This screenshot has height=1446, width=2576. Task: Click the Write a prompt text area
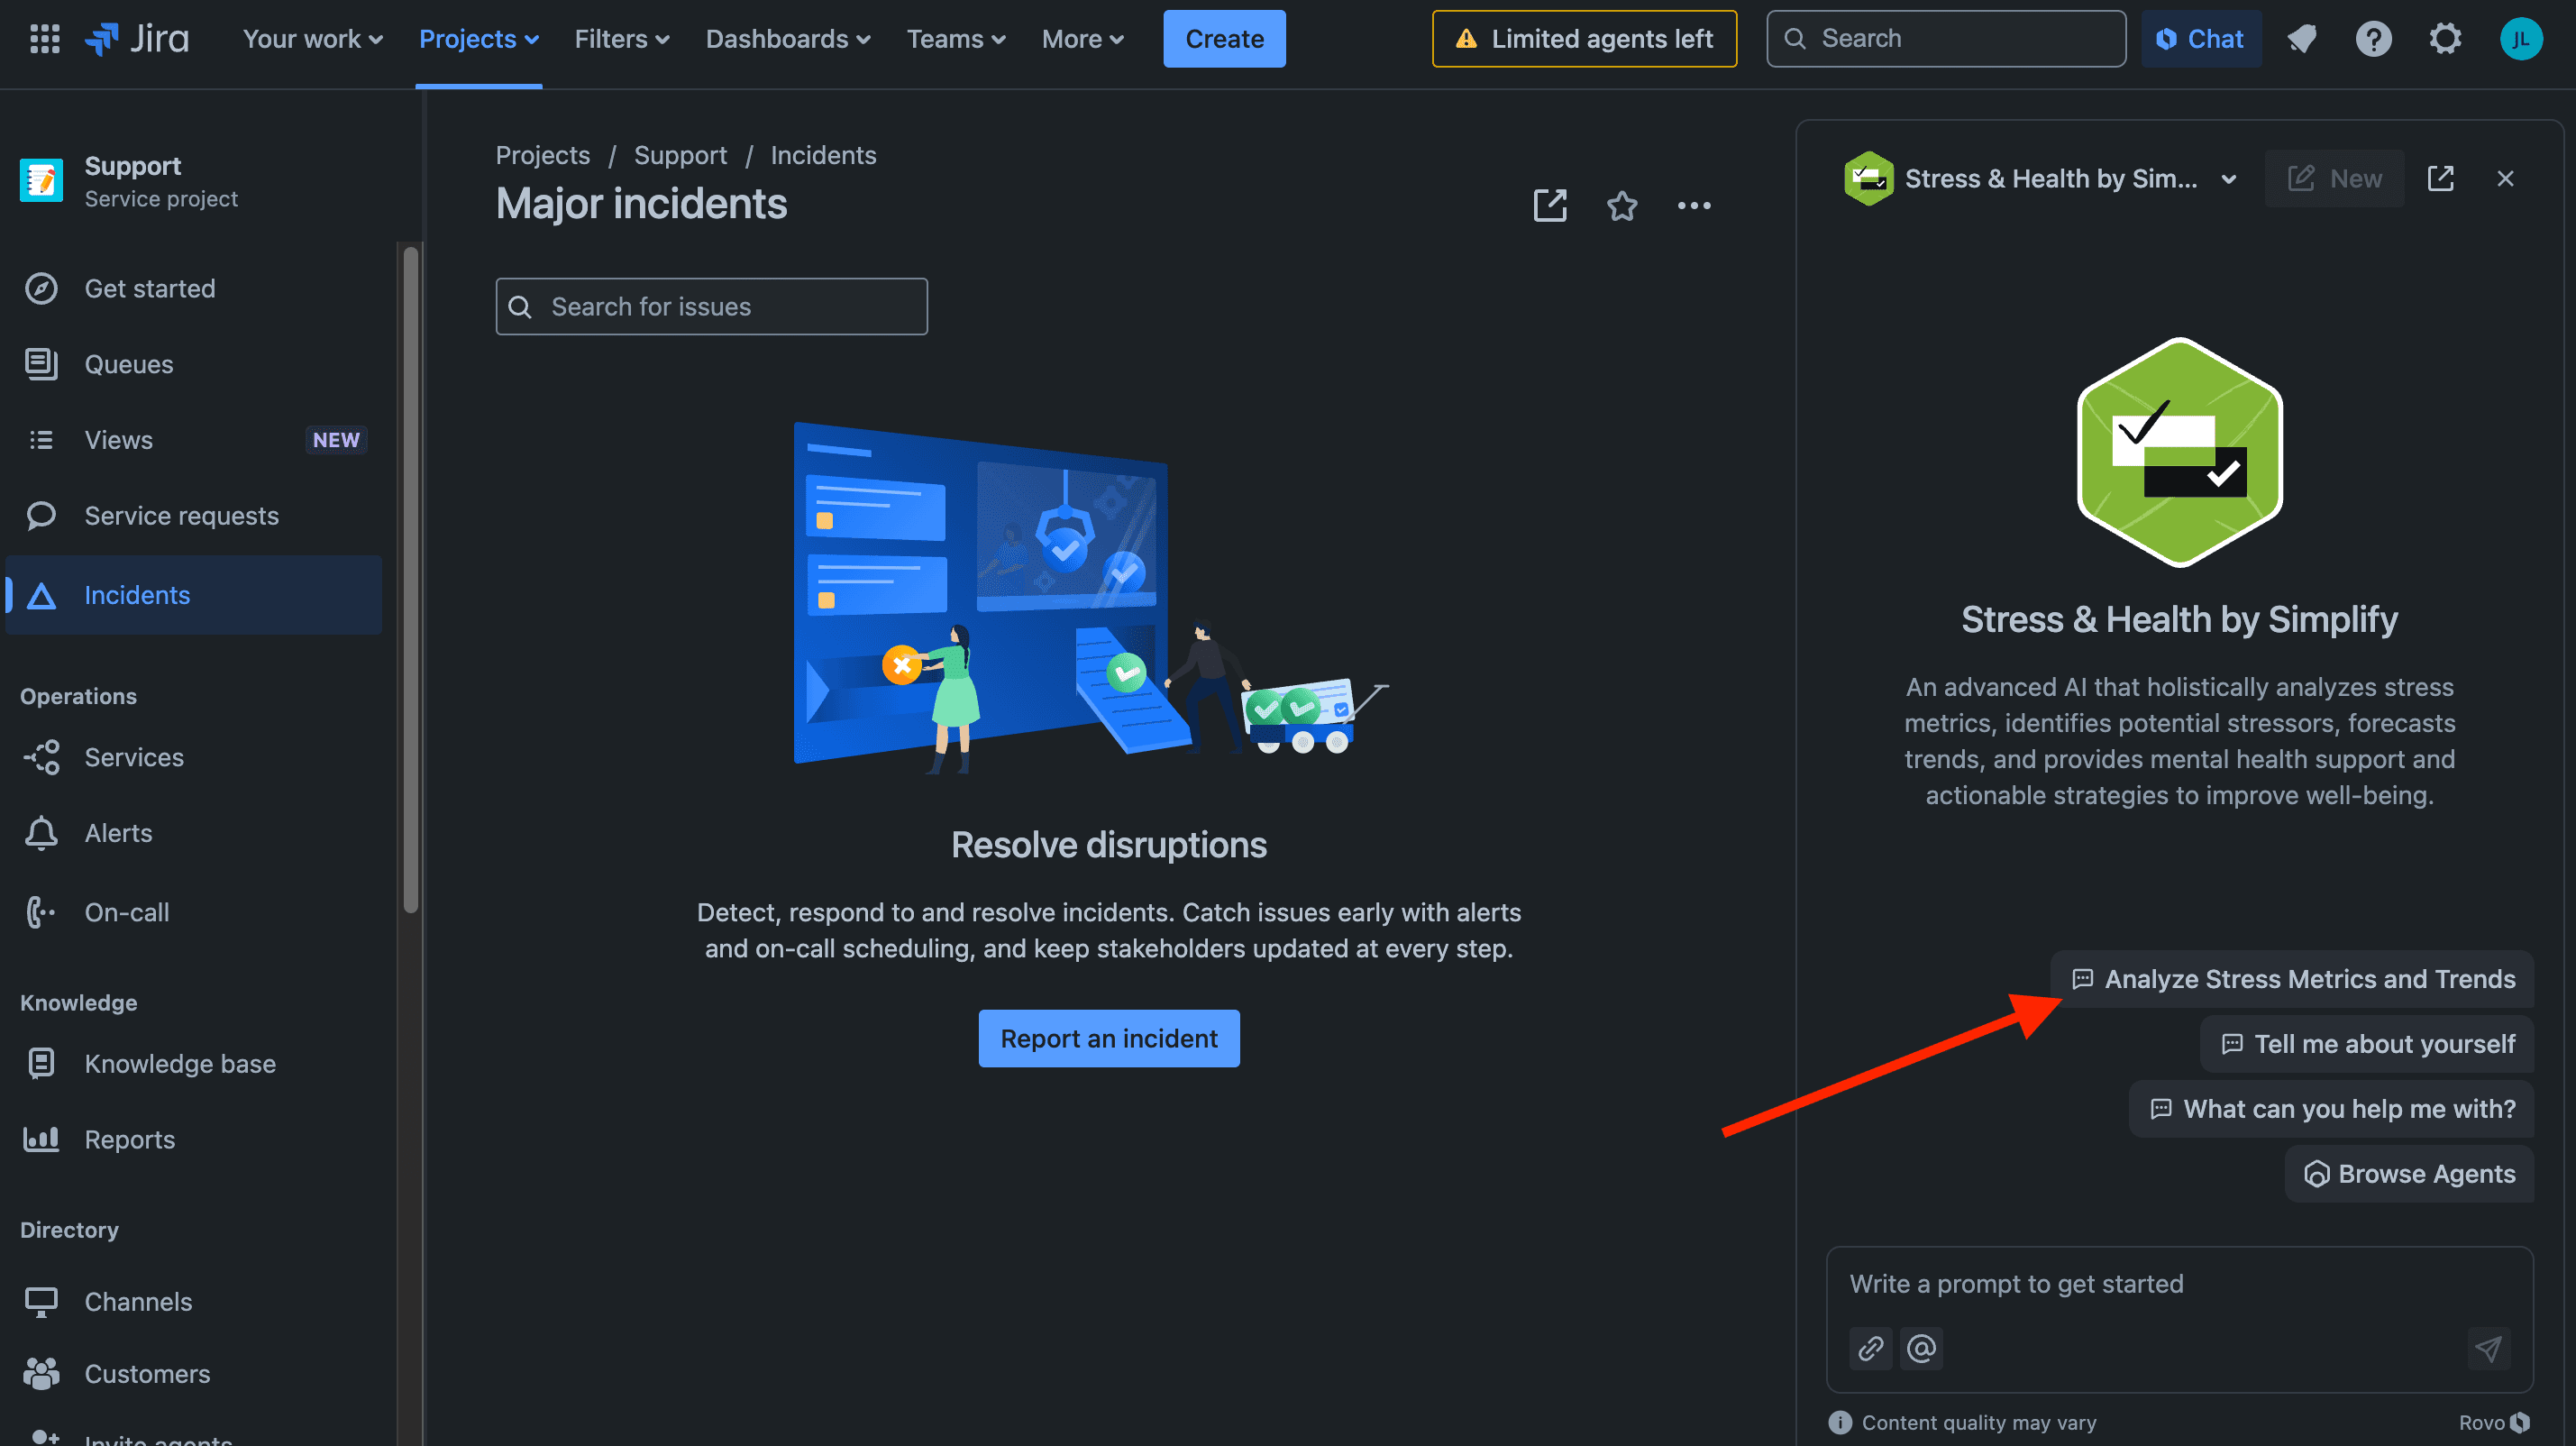pyautogui.click(x=2179, y=1284)
